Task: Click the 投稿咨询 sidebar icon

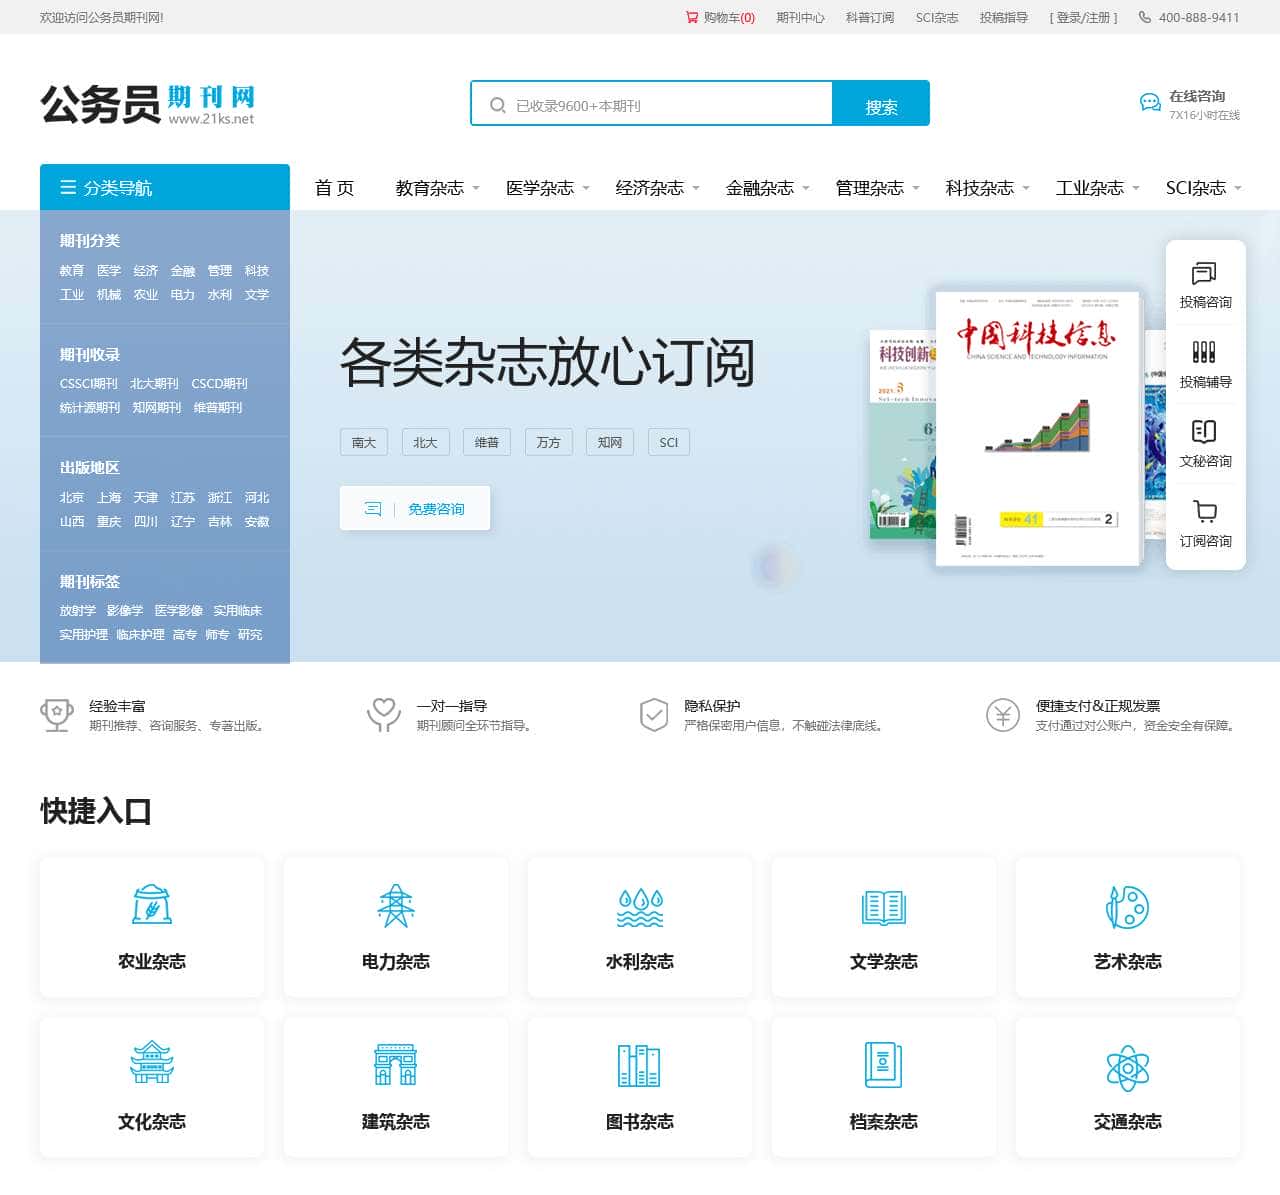Action: pos(1204,272)
